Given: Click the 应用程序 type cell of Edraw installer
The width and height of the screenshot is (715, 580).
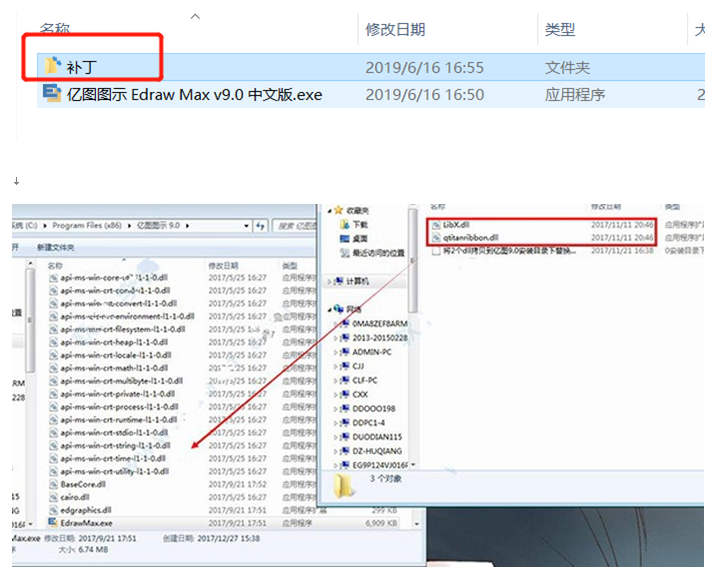Looking at the screenshot, I should point(575,94).
